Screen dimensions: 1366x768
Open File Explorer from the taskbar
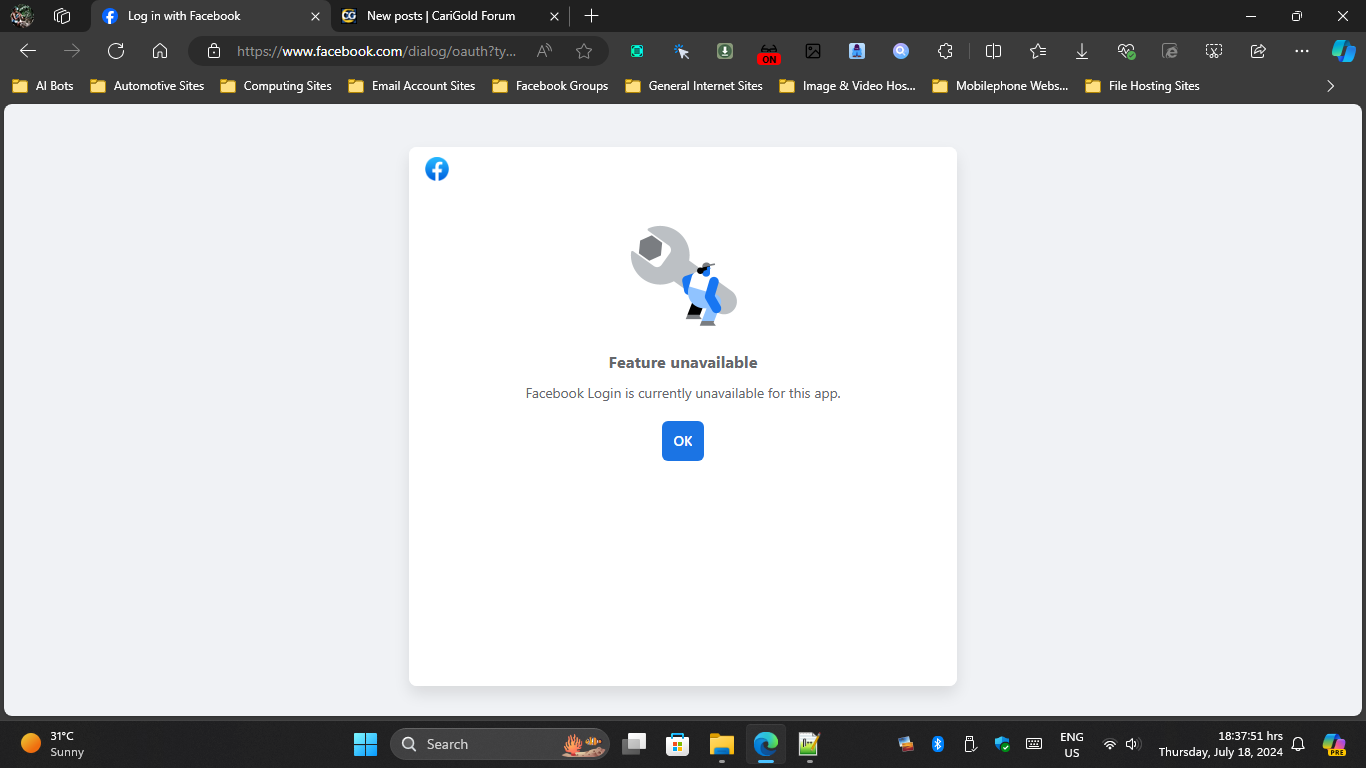click(722, 744)
